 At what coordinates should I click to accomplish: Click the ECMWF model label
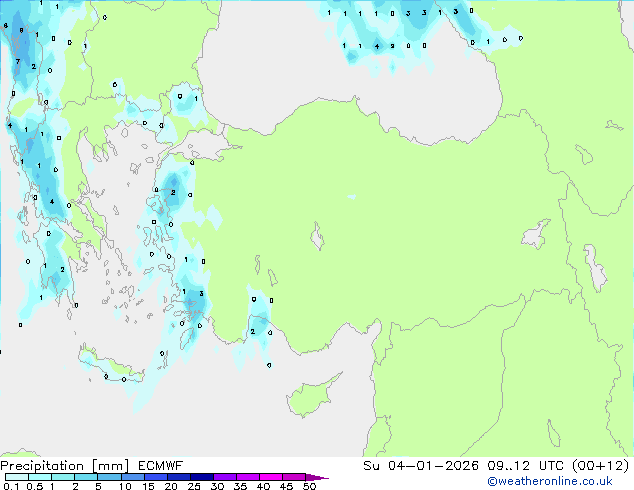(152, 465)
